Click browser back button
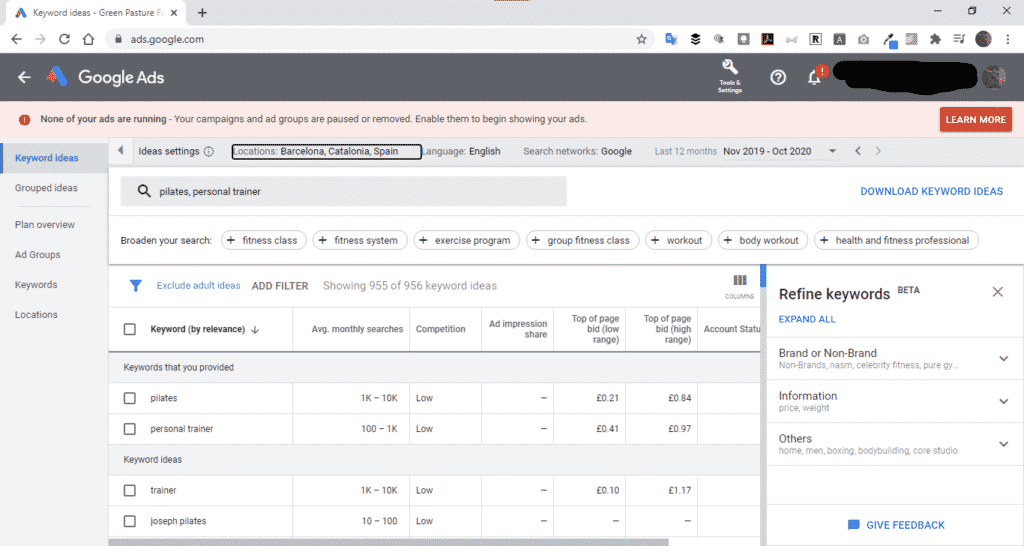 16,39
